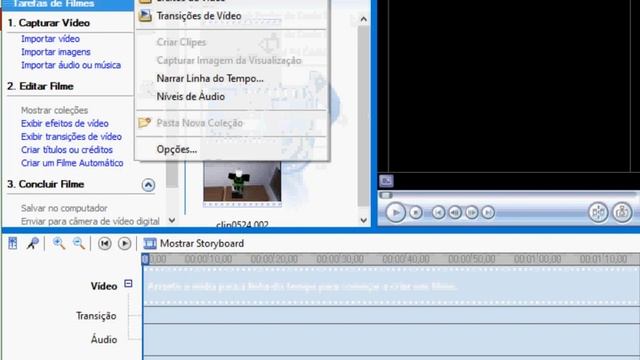Click the 00:01'10,00 mark on timeline ruler
Image resolution: width=640 pixels, height=360 pixels.
click(603, 259)
